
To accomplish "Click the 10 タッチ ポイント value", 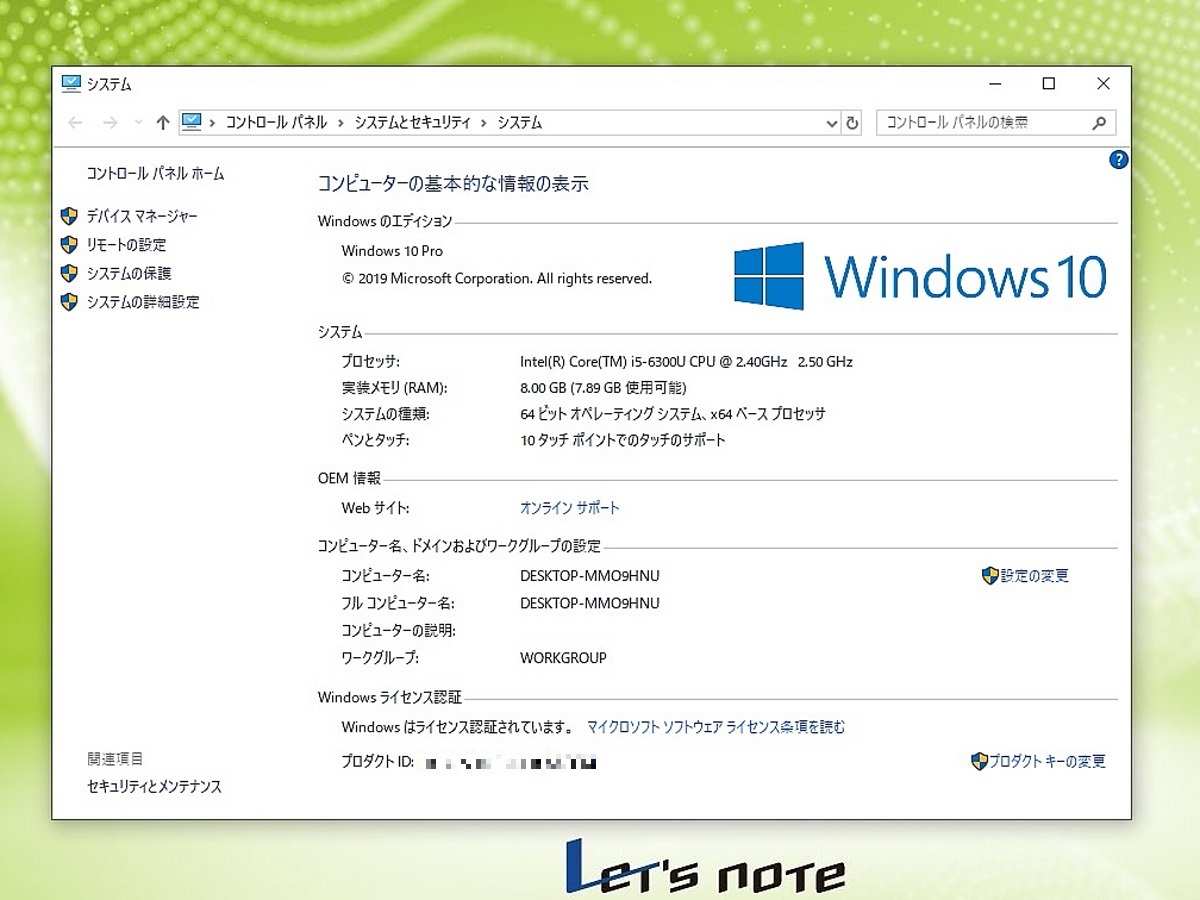I will pyautogui.click(x=623, y=440).
